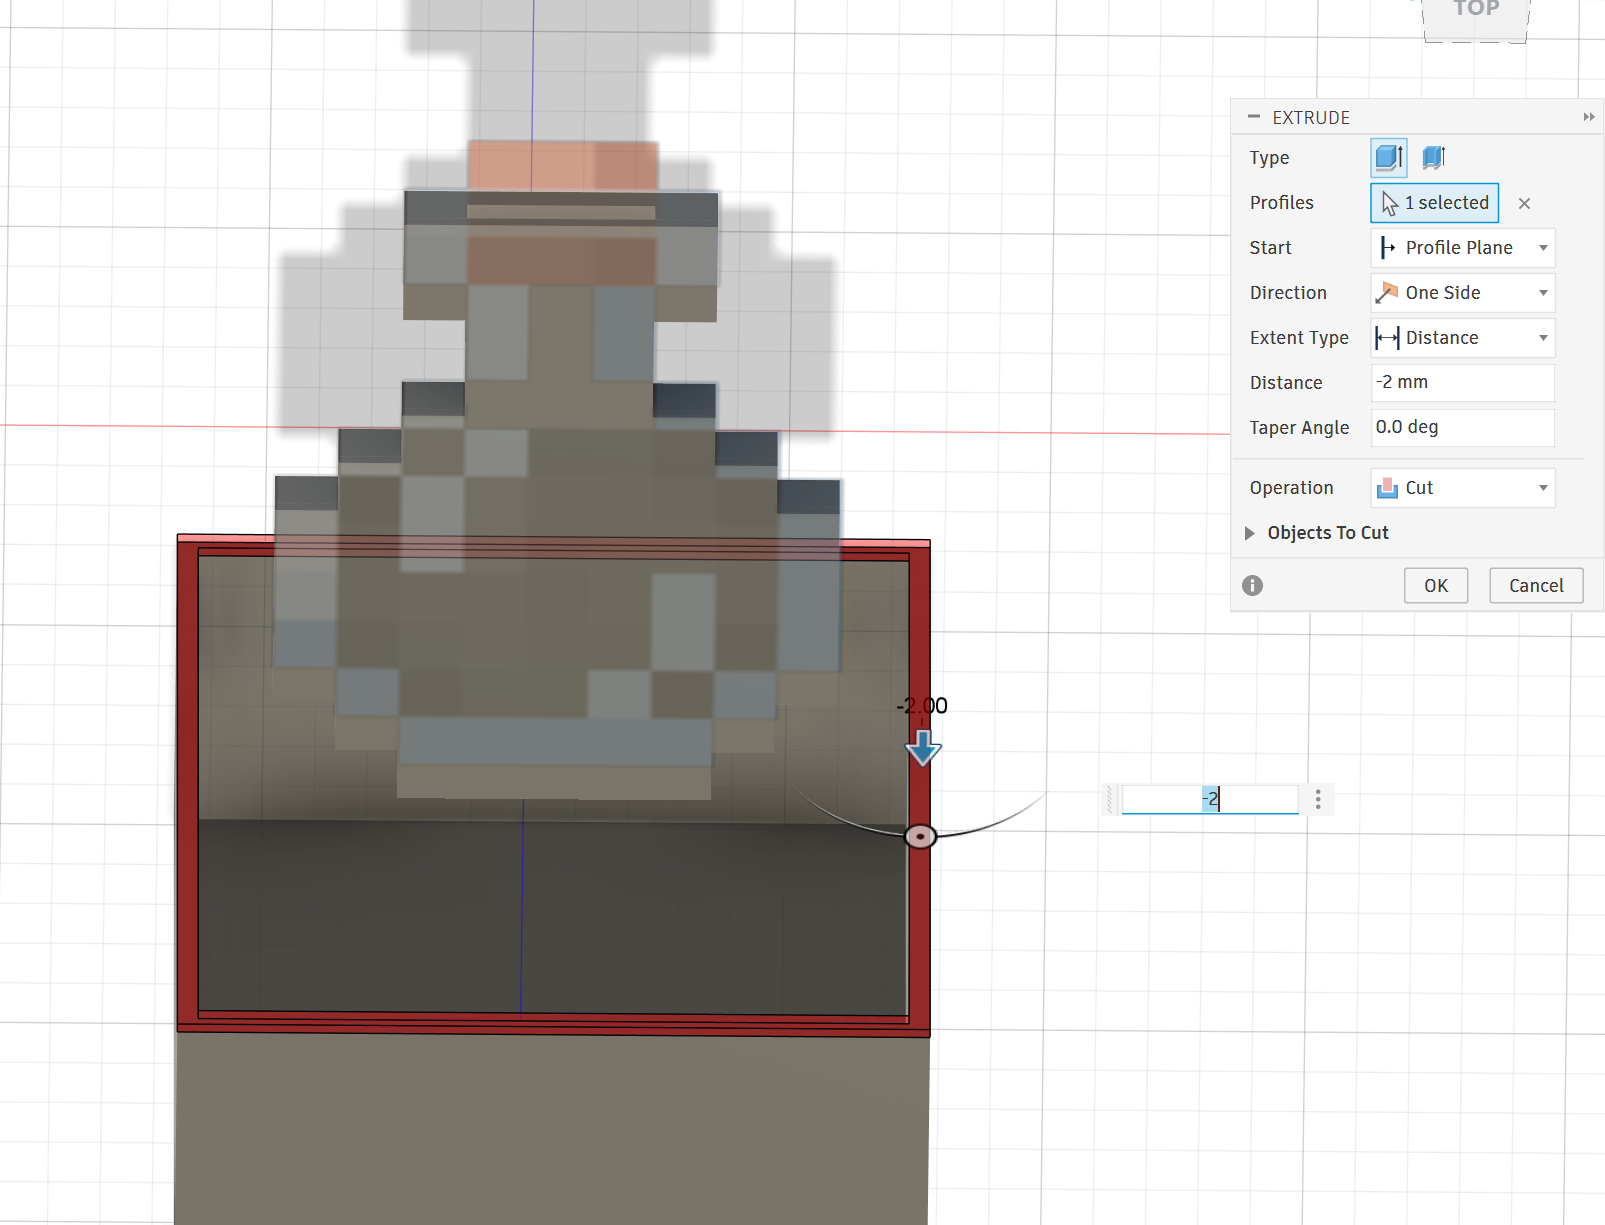Click the info icon in Extrude dialog
This screenshot has height=1225, width=1605.
click(1252, 586)
